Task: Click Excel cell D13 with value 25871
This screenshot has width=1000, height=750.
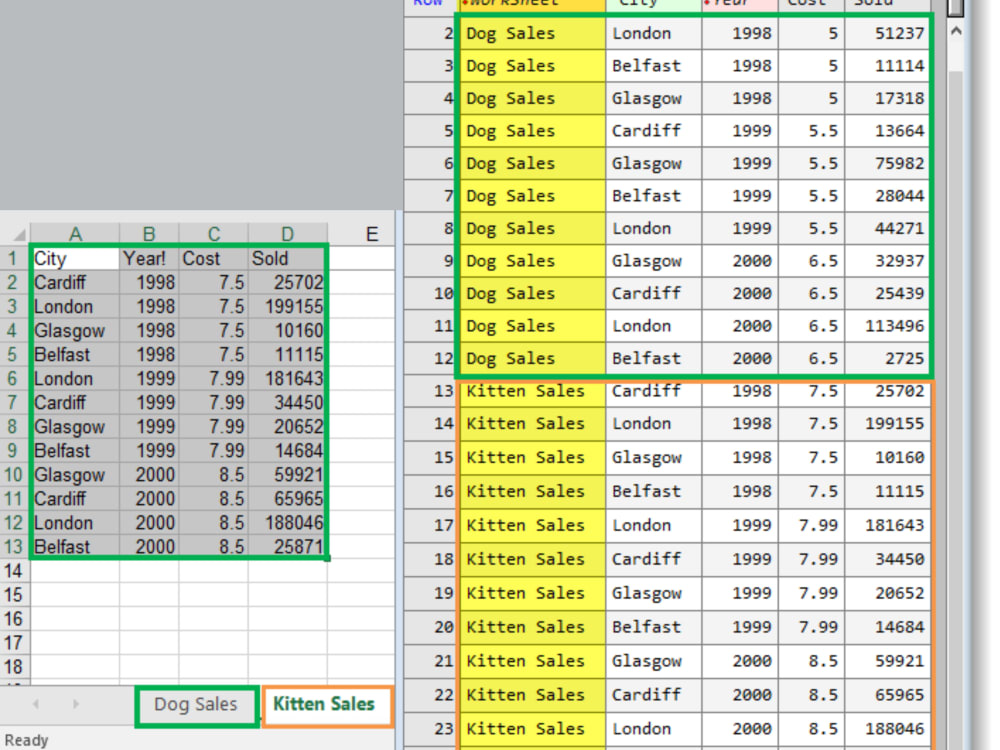Action: (x=288, y=547)
